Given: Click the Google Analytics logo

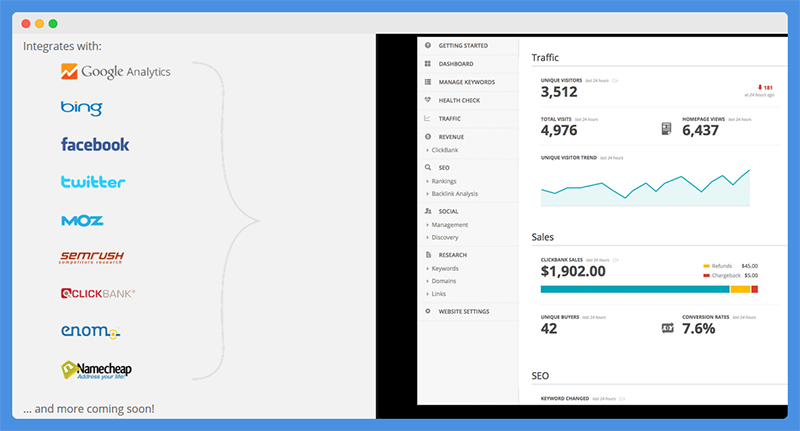Looking at the screenshot, I should point(116,71).
